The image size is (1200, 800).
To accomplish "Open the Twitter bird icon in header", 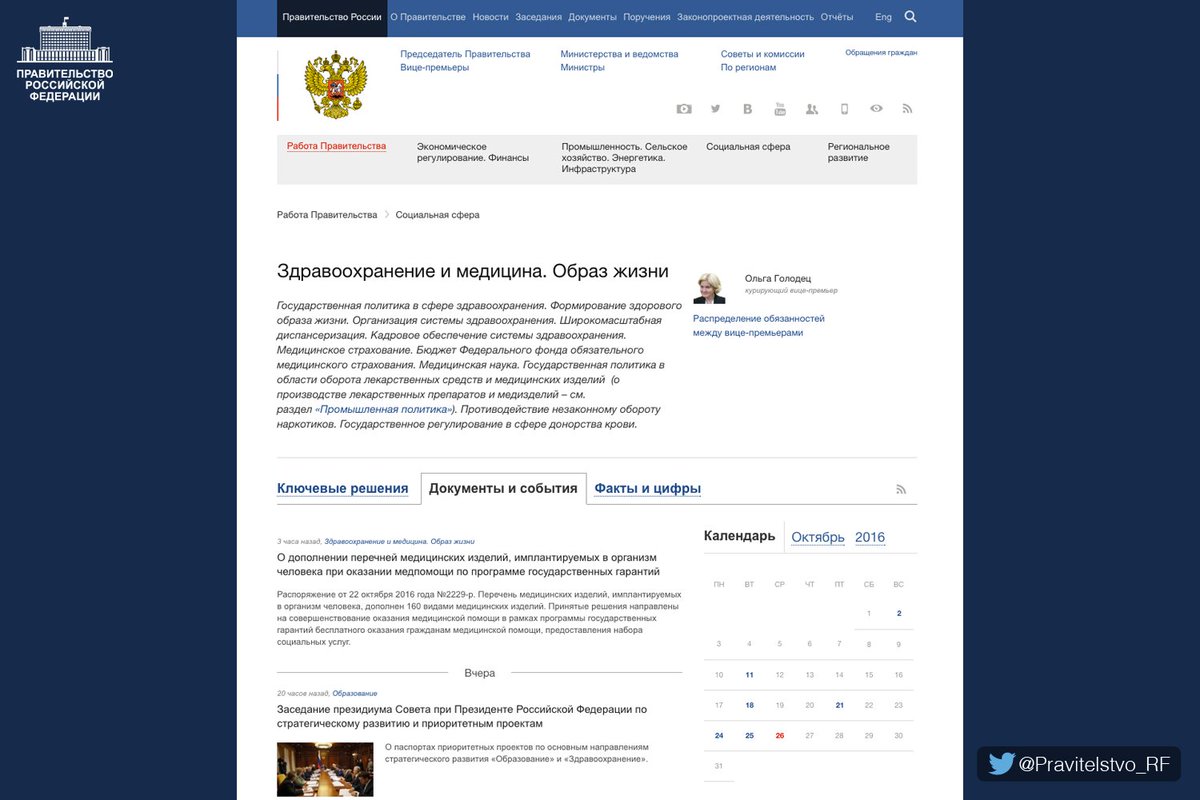I will [715, 109].
